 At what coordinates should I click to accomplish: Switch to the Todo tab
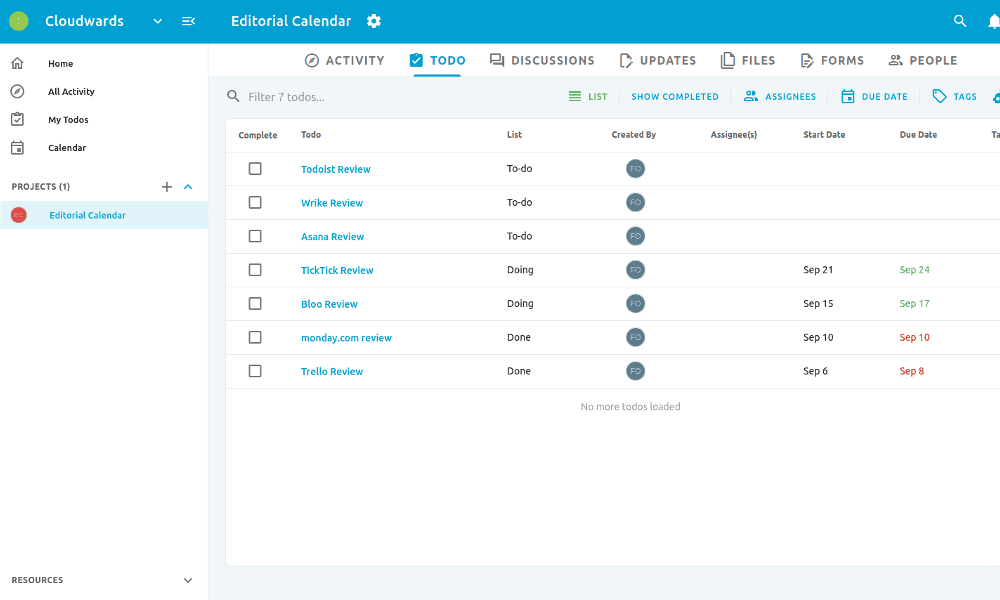[x=438, y=61]
